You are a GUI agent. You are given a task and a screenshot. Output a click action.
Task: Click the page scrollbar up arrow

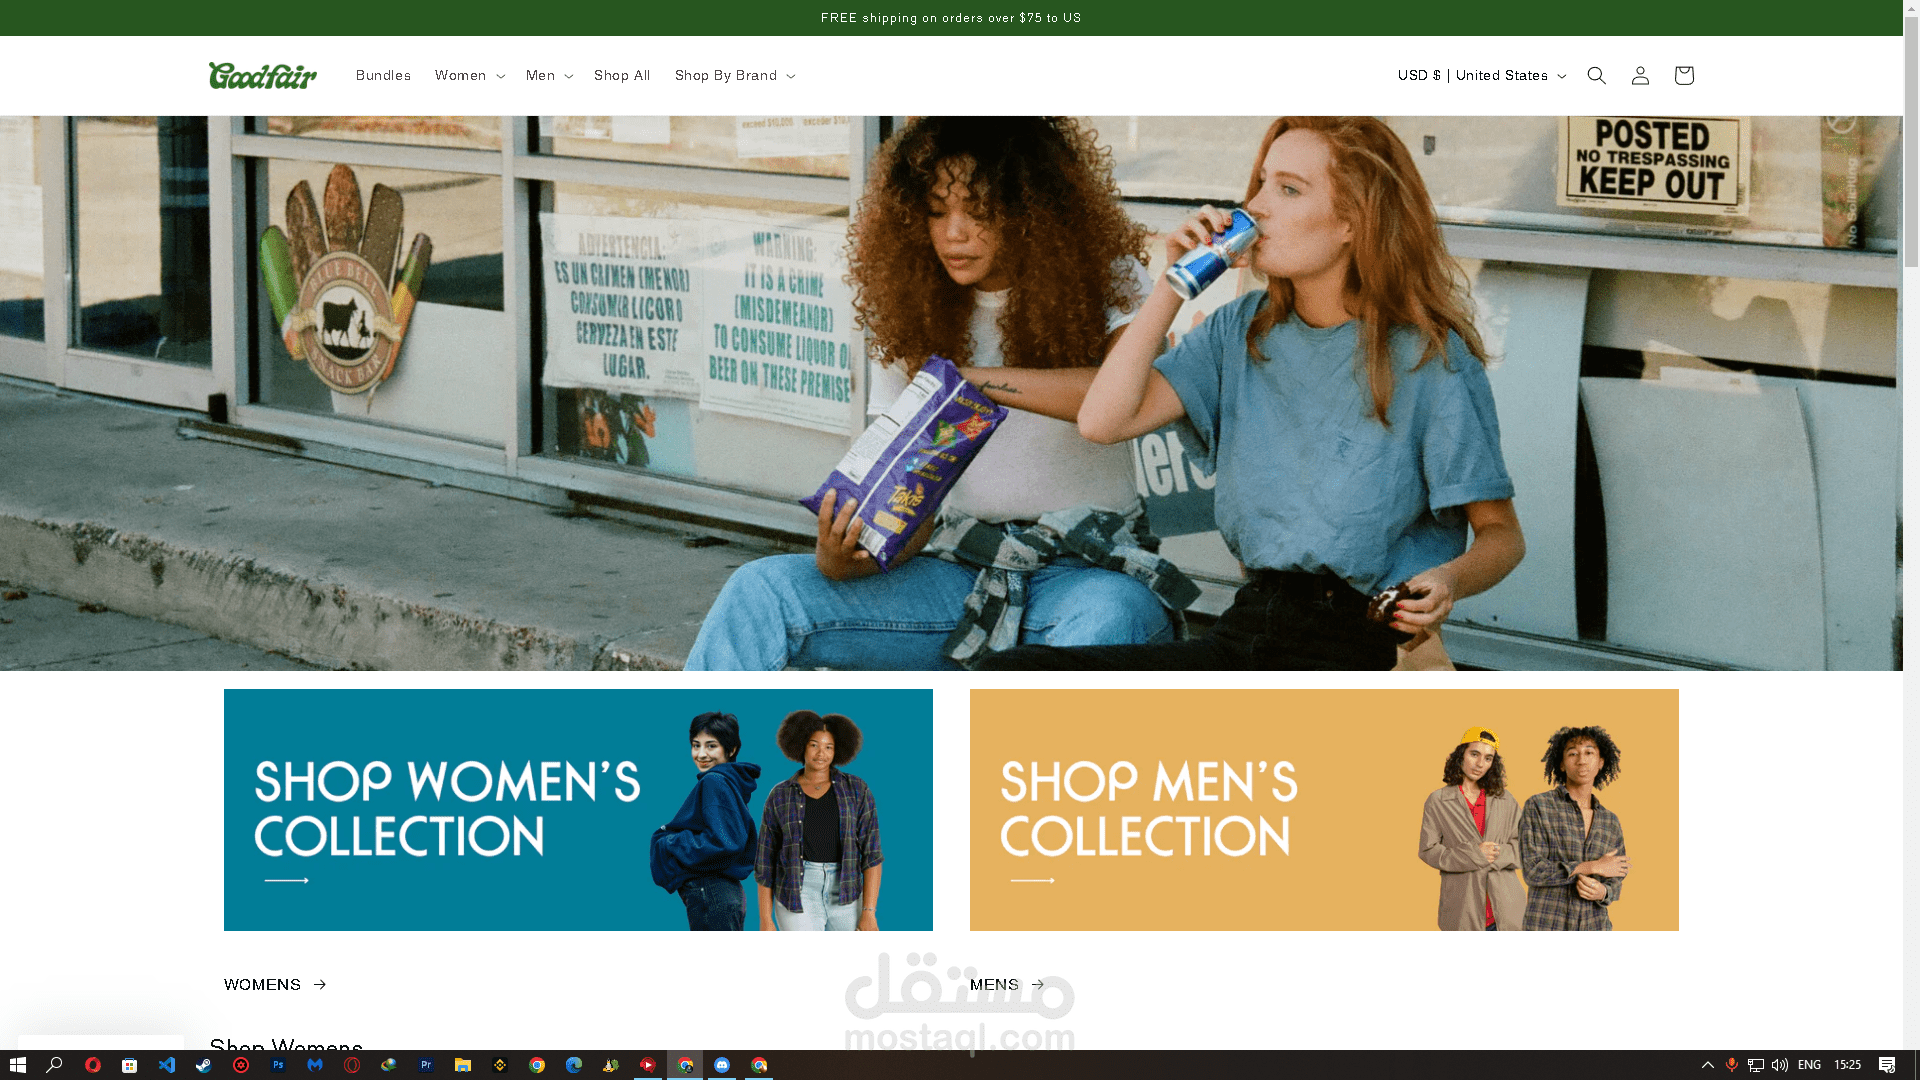pyautogui.click(x=1910, y=9)
